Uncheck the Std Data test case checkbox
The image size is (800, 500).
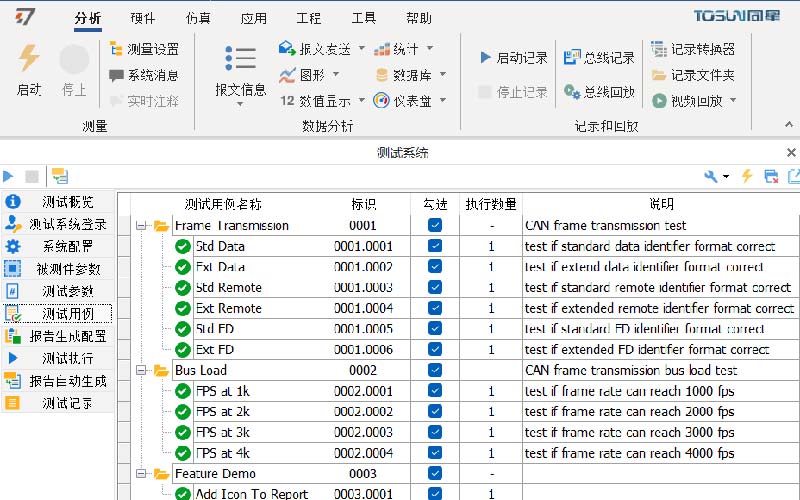click(x=435, y=246)
